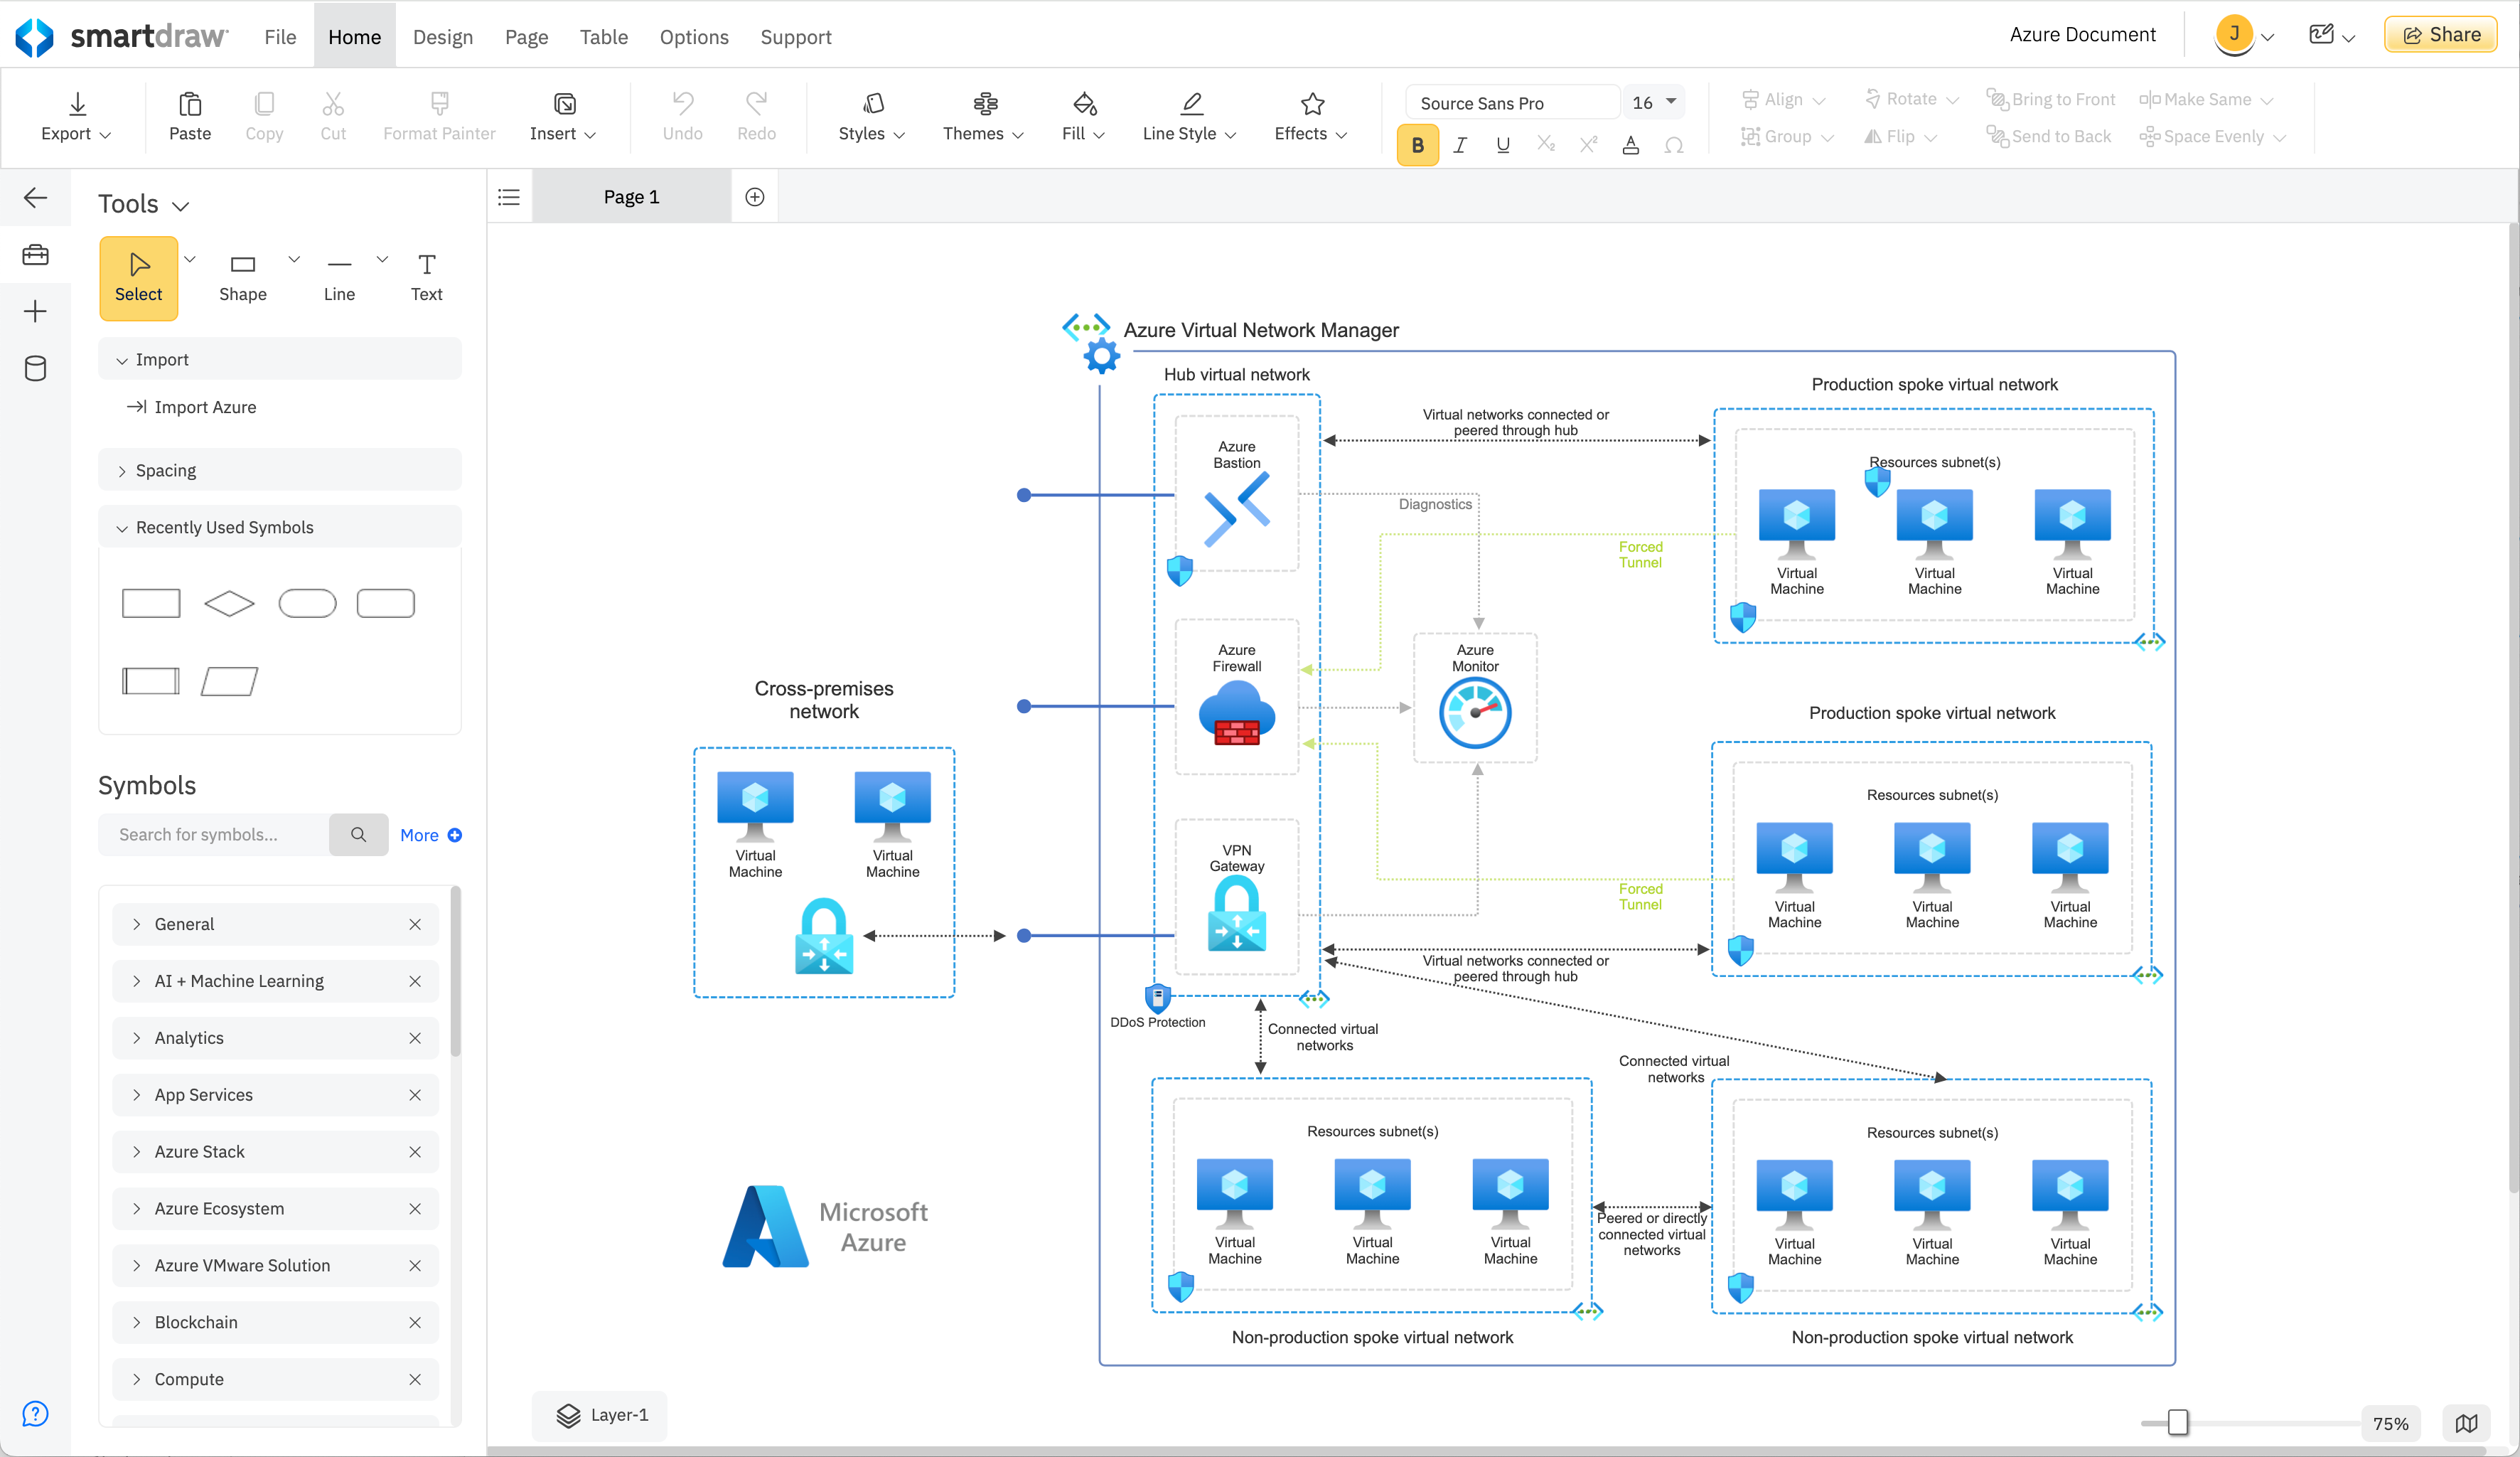Screen dimensions: 2520x1457
Task: Click the Redo icon
Action: pos(755,104)
